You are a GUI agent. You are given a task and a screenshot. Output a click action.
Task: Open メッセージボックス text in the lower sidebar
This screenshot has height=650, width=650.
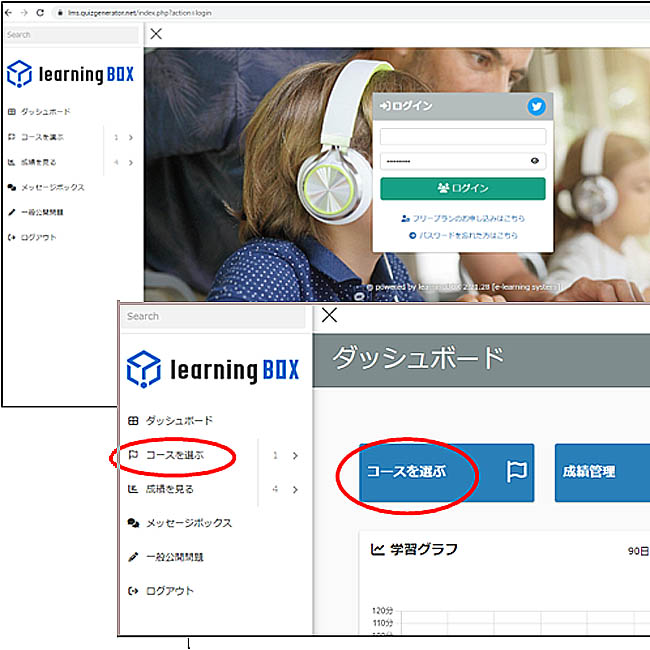(189, 523)
